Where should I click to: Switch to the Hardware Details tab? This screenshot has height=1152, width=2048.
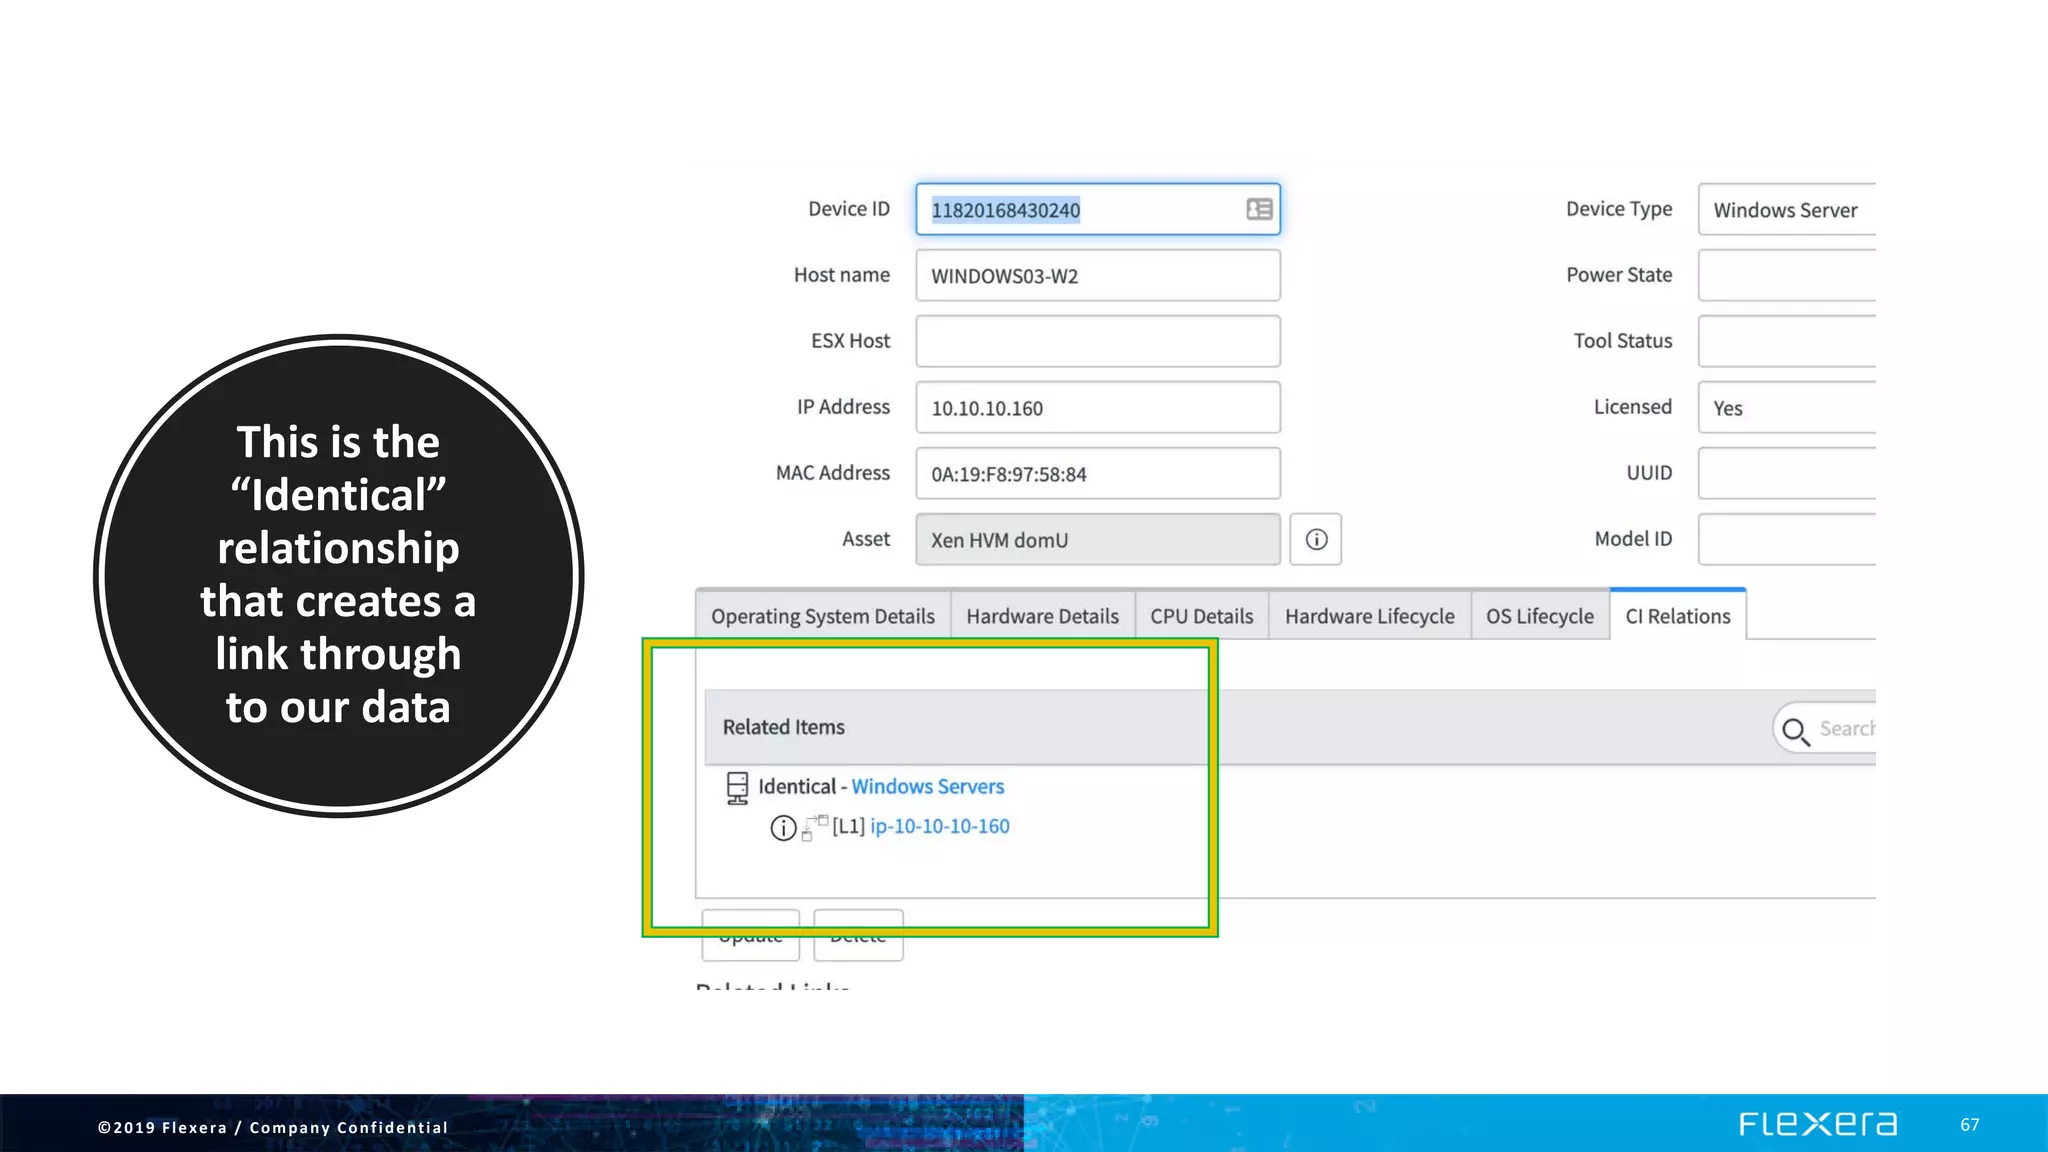tap(1042, 616)
